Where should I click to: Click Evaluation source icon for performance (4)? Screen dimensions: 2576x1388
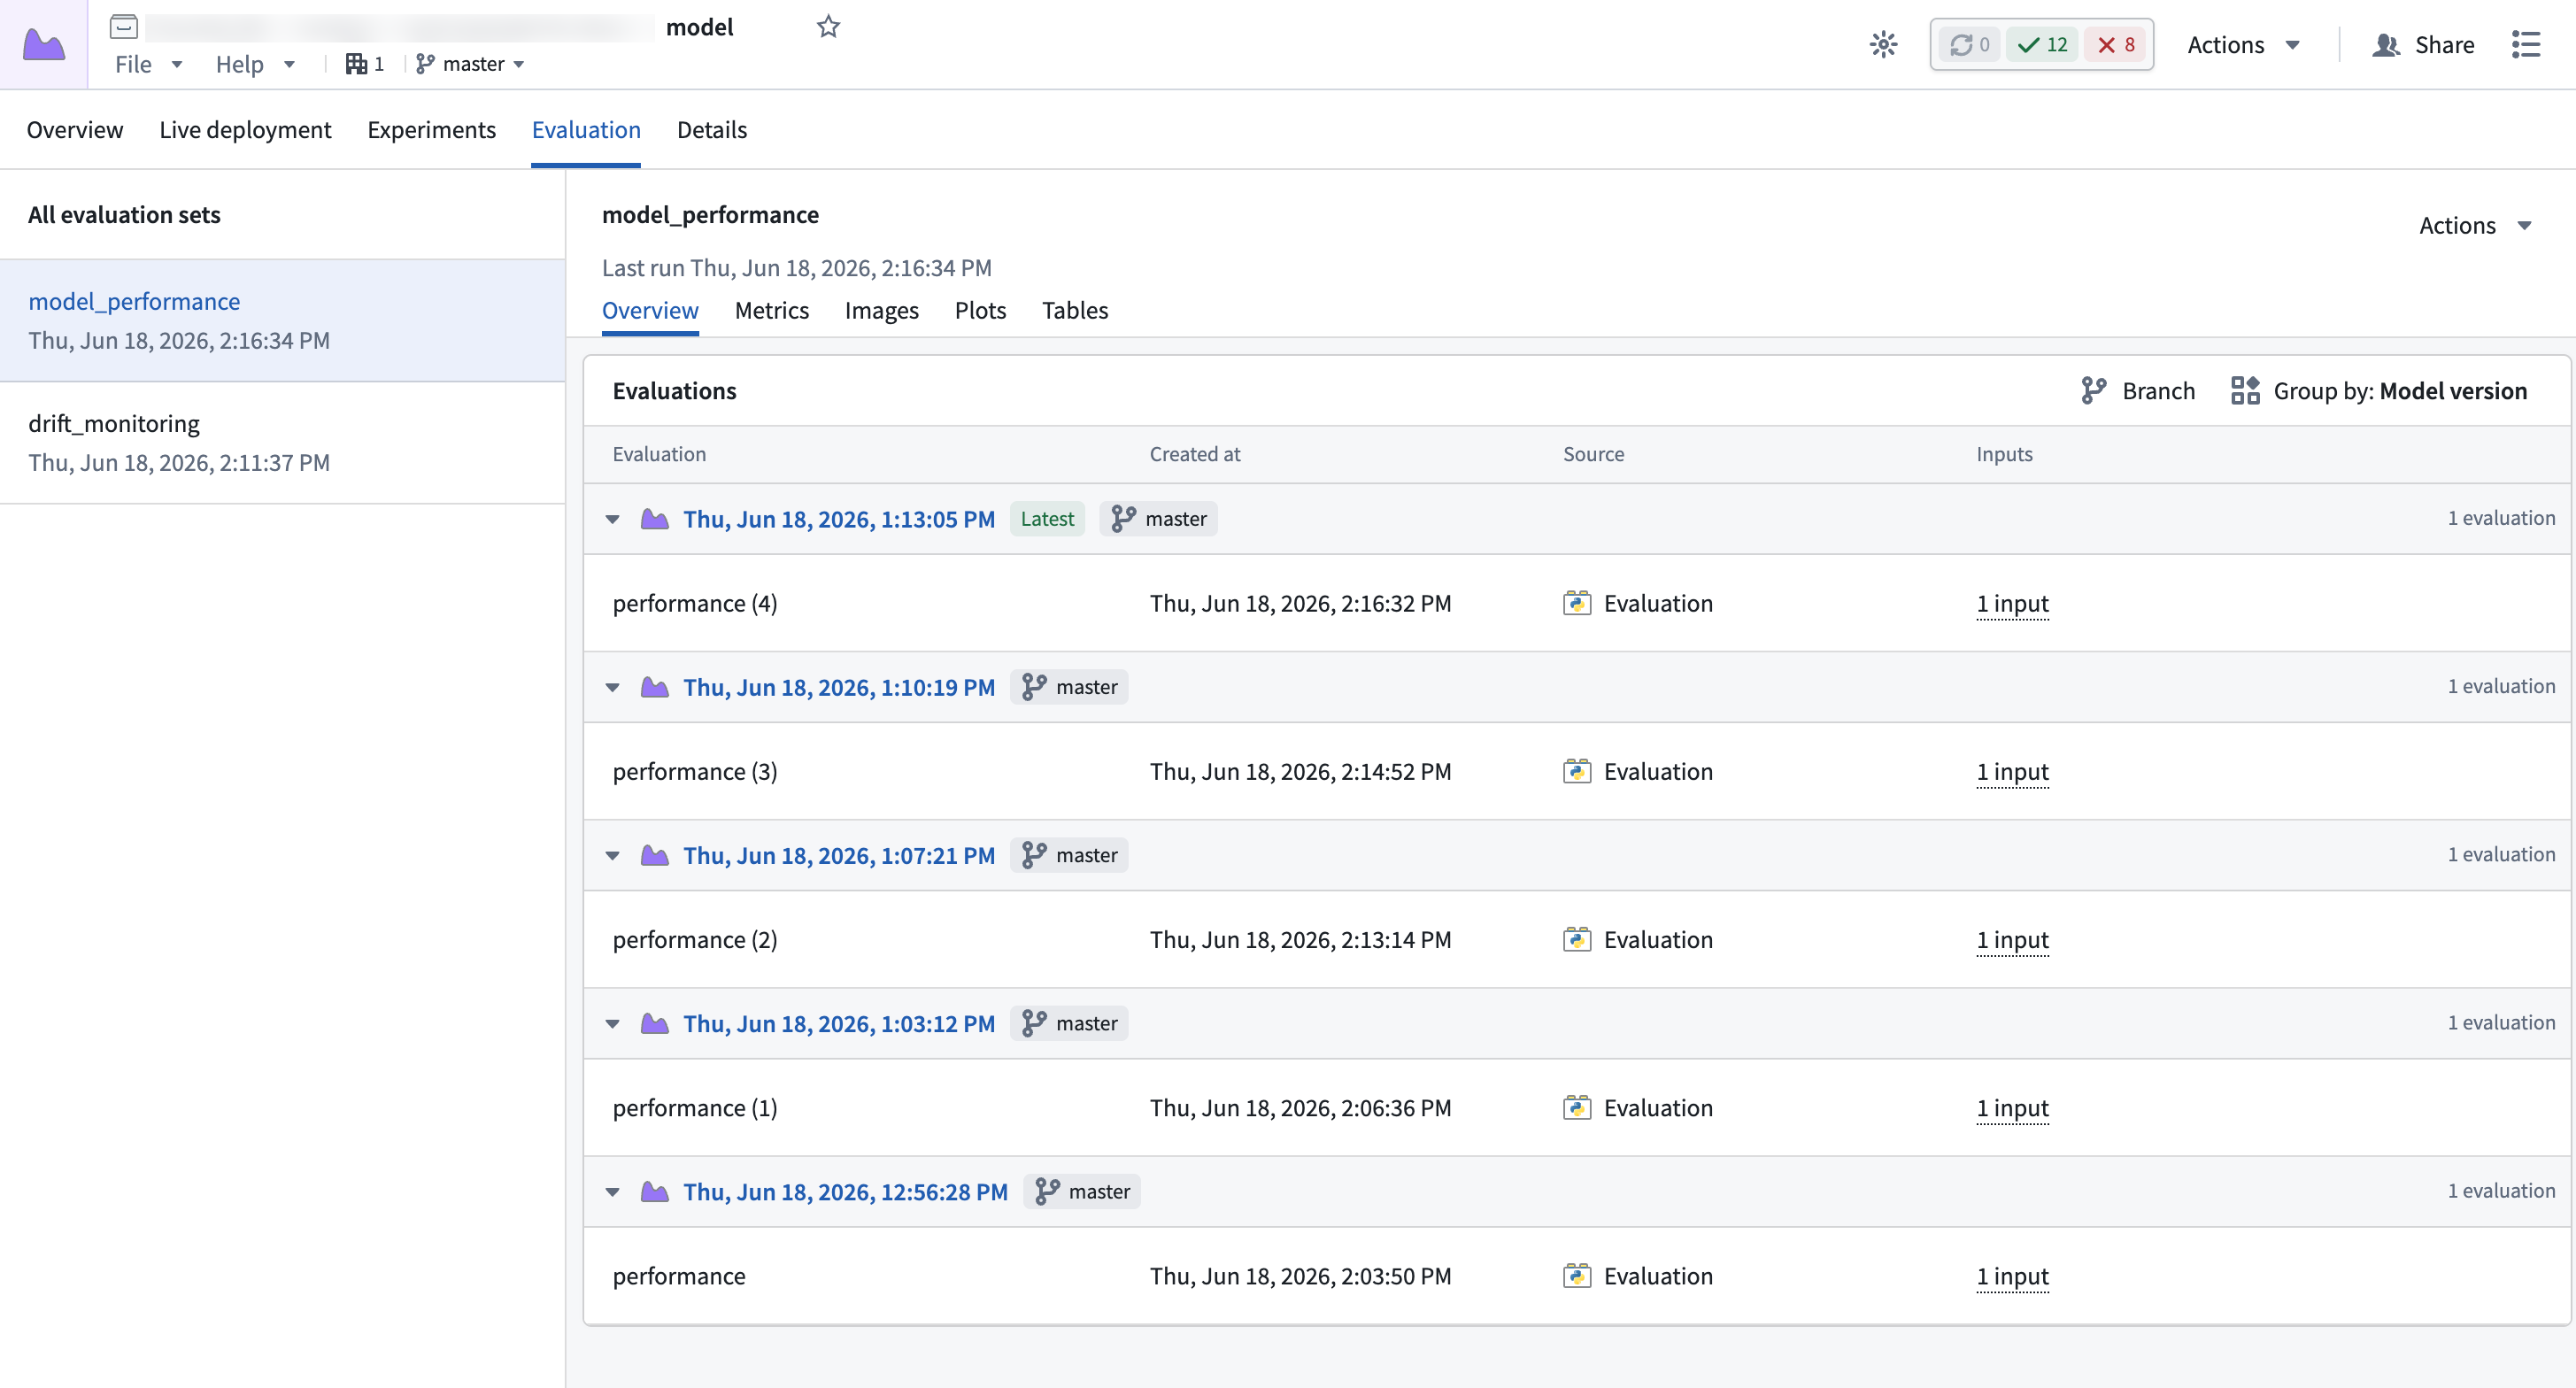pyautogui.click(x=1577, y=603)
